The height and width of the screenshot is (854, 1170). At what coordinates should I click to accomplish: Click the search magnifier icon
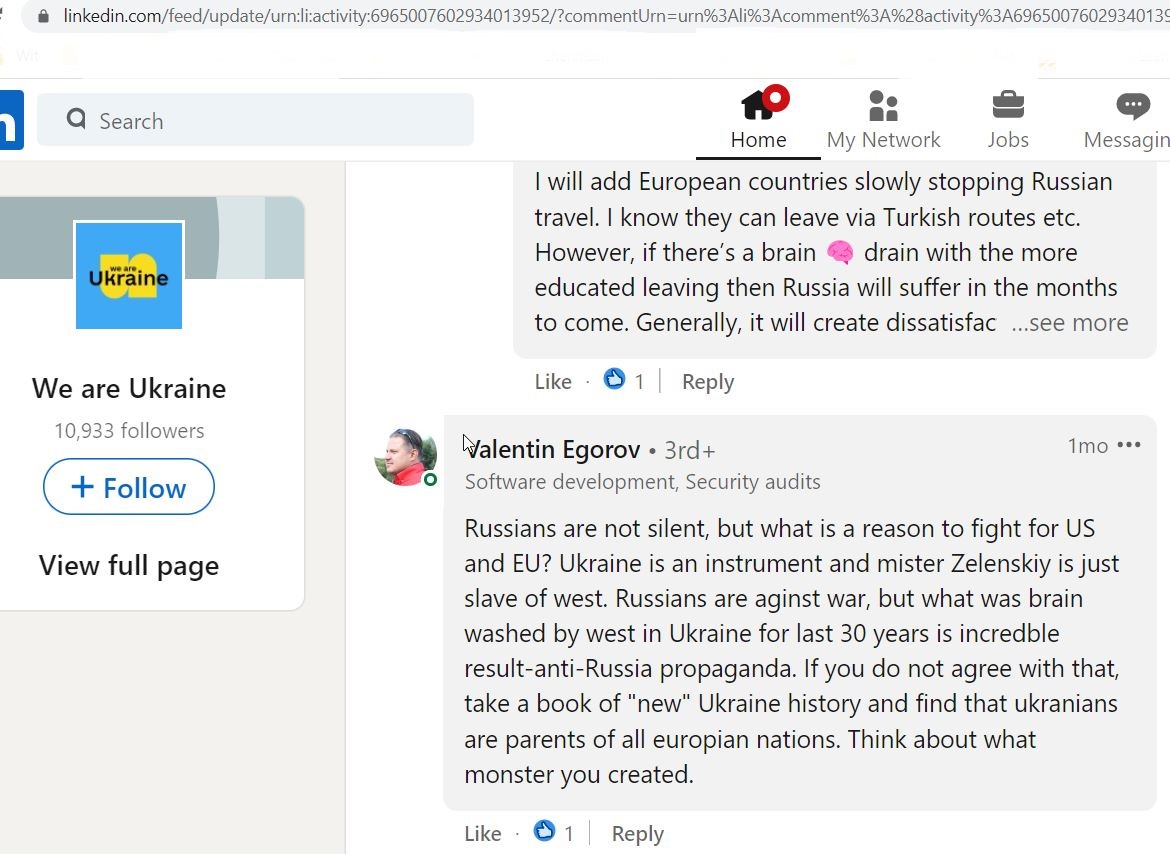click(x=76, y=118)
